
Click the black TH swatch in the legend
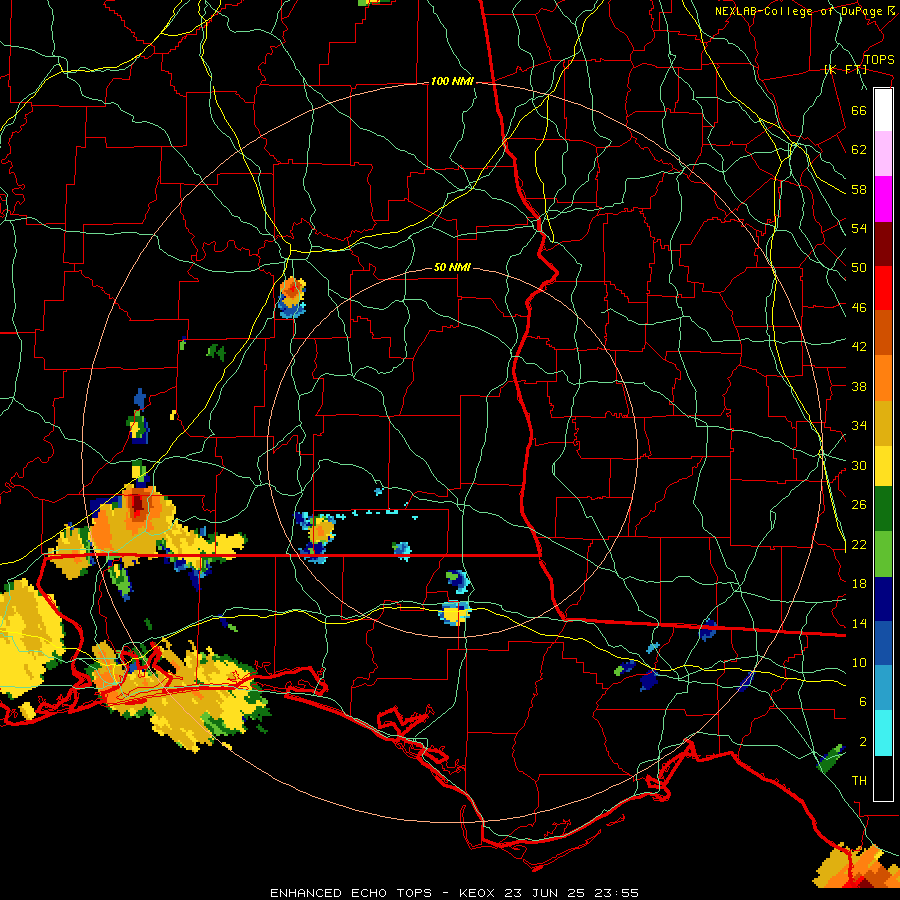click(x=883, y=778)
